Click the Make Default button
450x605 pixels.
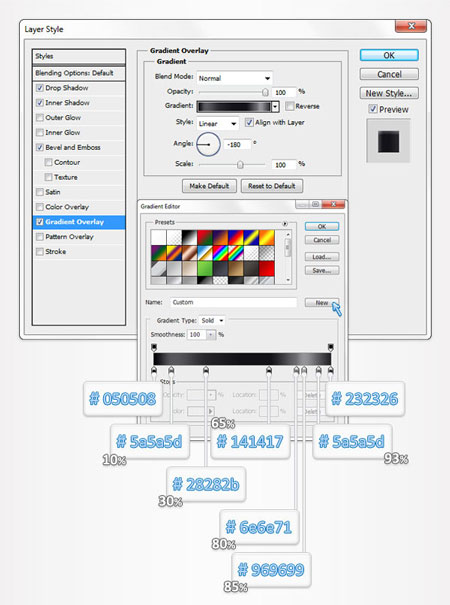(x=209, y=186)
